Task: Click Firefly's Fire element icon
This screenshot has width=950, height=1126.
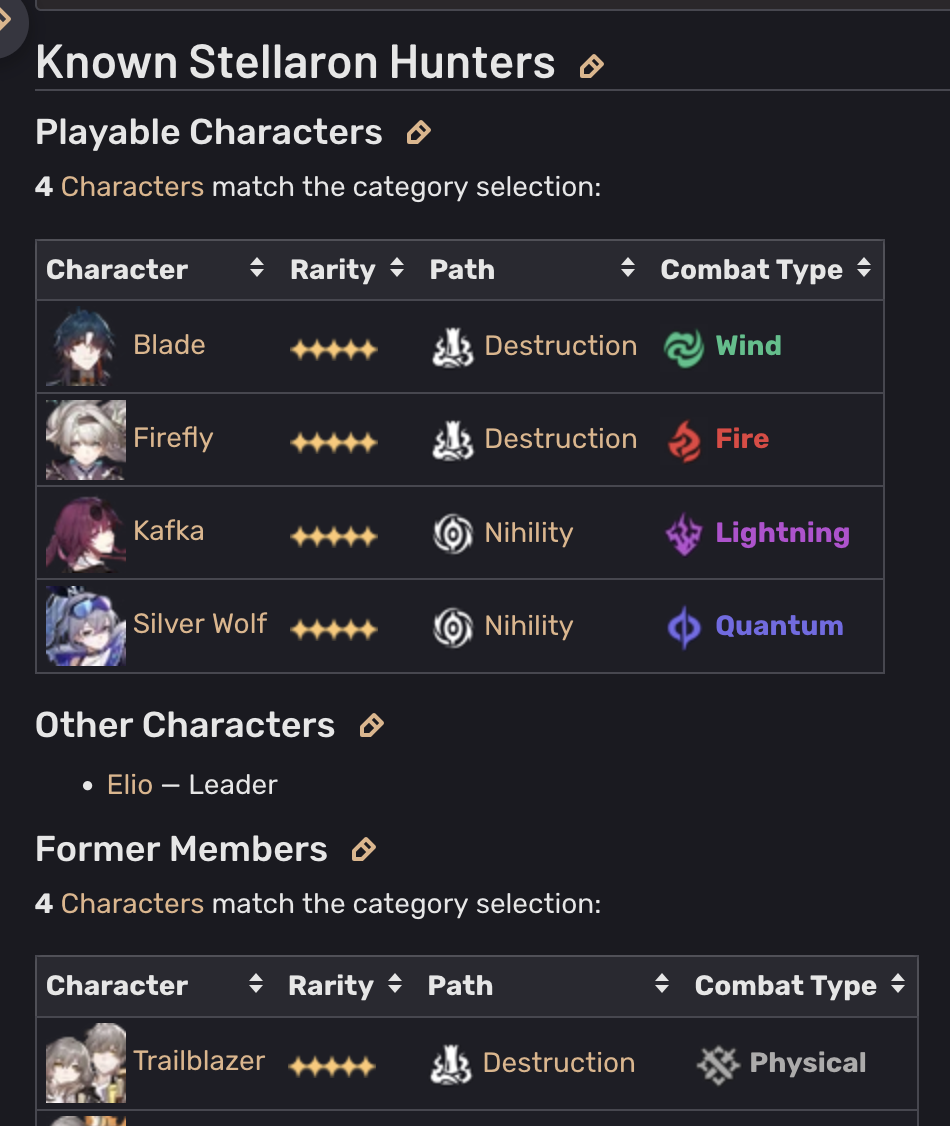Action: click(x=684, y=441)
